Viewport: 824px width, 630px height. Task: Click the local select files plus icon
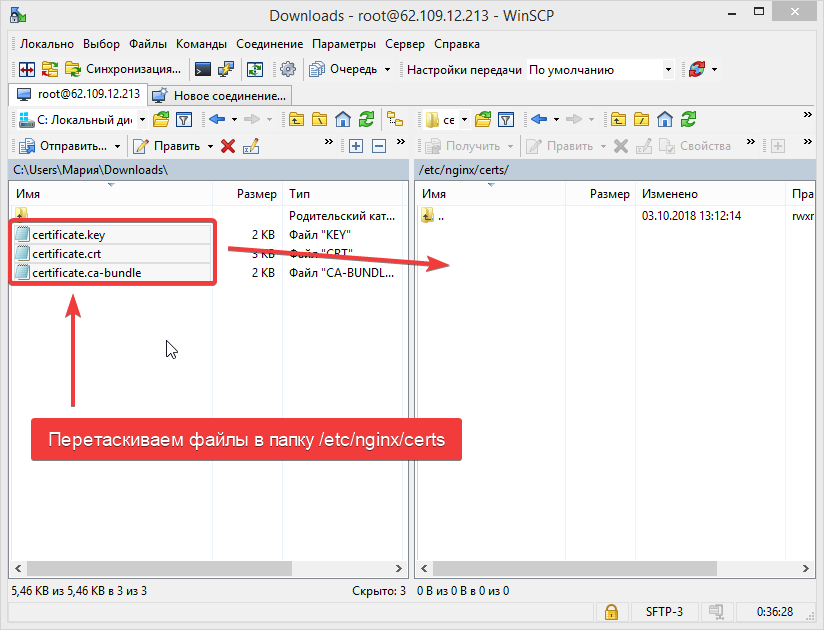[x=356, y=146]
